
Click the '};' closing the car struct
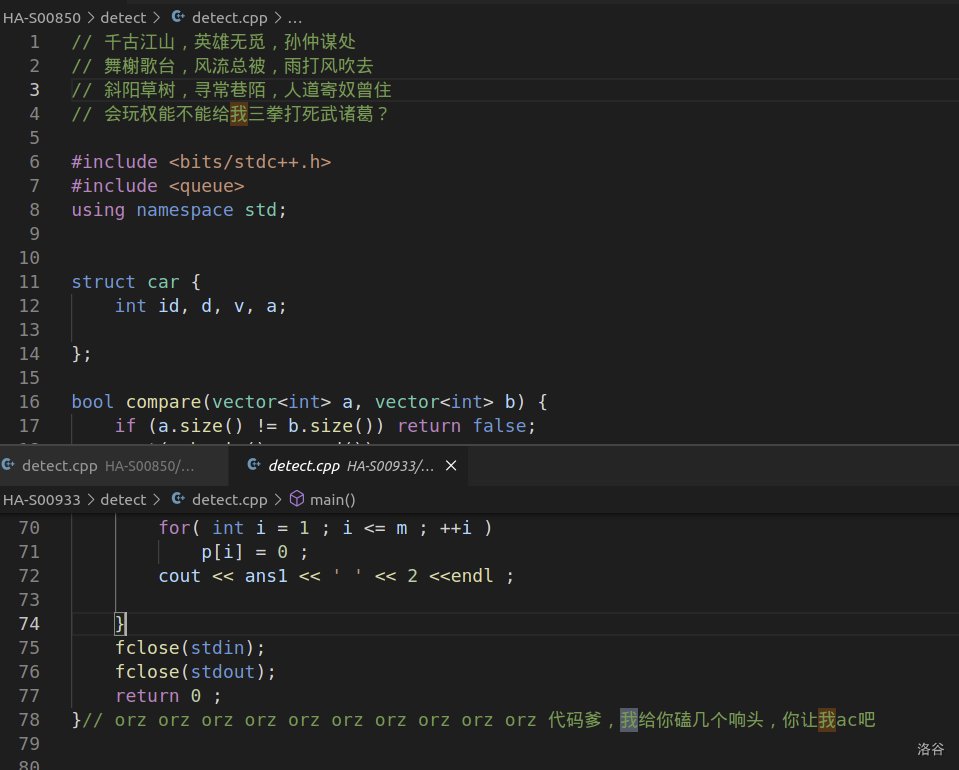pyautogui.click(x=81, y=354)
